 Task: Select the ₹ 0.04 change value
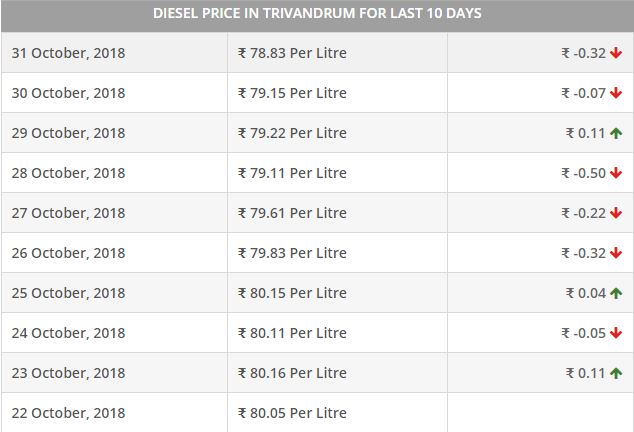tap(585, 293)
